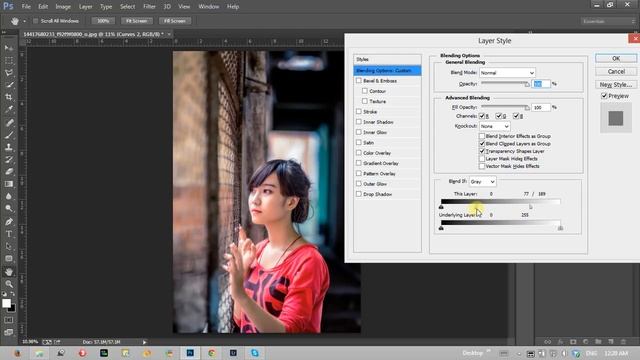640x360 pixels.
Task: Select the Zoom tool in toolbox
Action: (x=9, y=284)
